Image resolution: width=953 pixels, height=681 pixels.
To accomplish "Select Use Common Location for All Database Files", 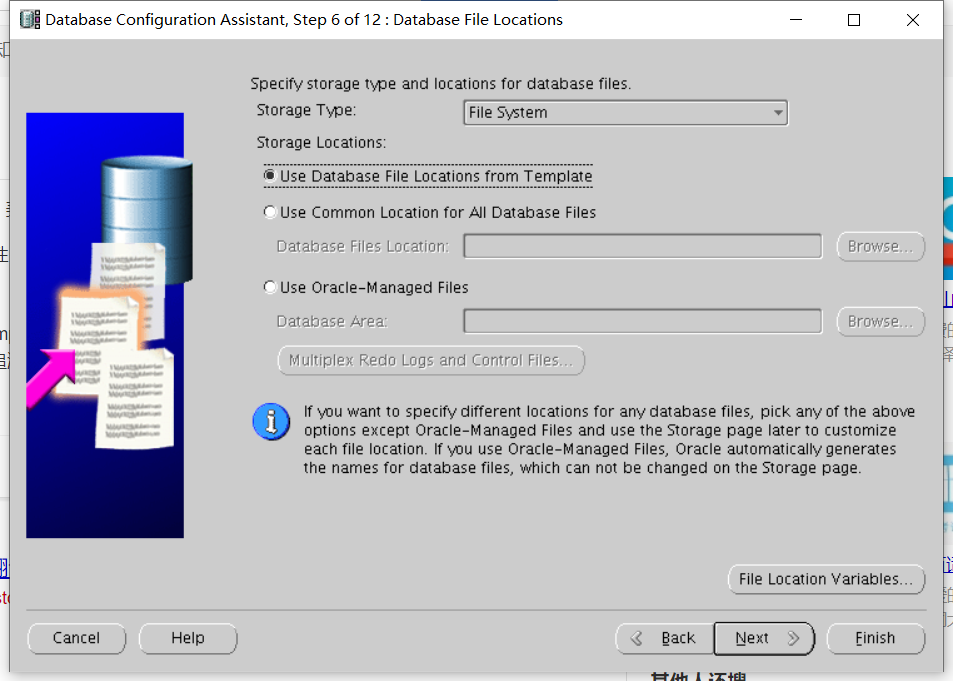I will (x=430, y=212).
